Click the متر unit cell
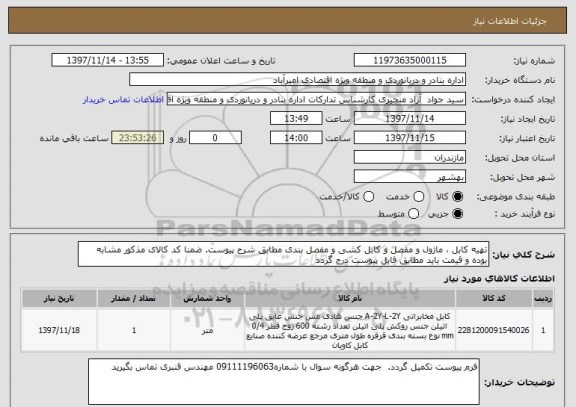The image size is (576, 407). (207, 330)
